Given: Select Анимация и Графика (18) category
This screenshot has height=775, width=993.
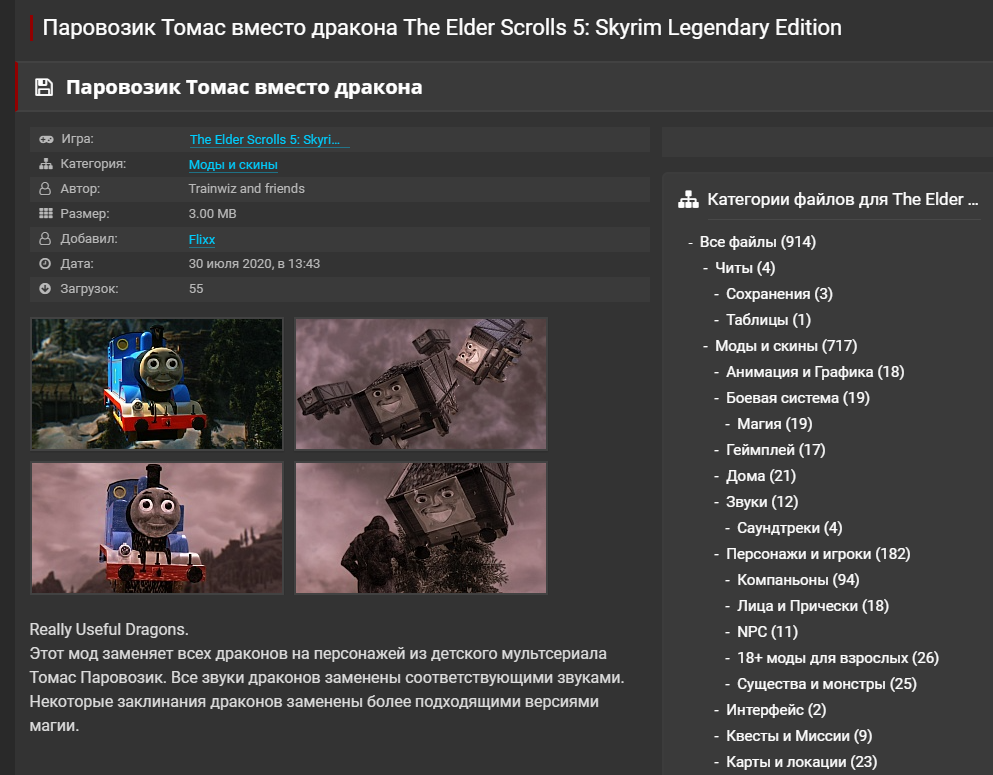Looking at the screenshot, I should [815, 372].
